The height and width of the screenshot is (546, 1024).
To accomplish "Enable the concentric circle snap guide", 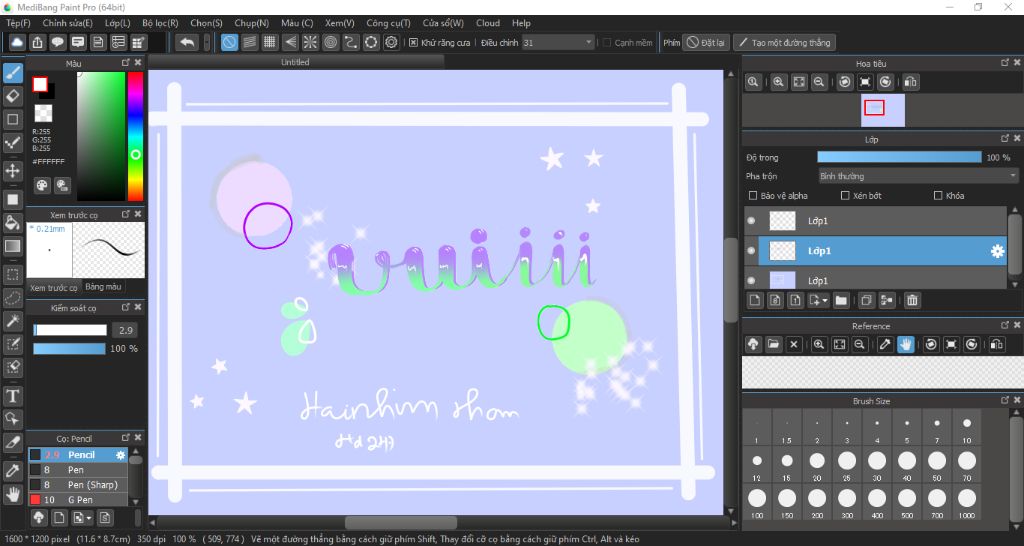I will (x=330, y=42).
